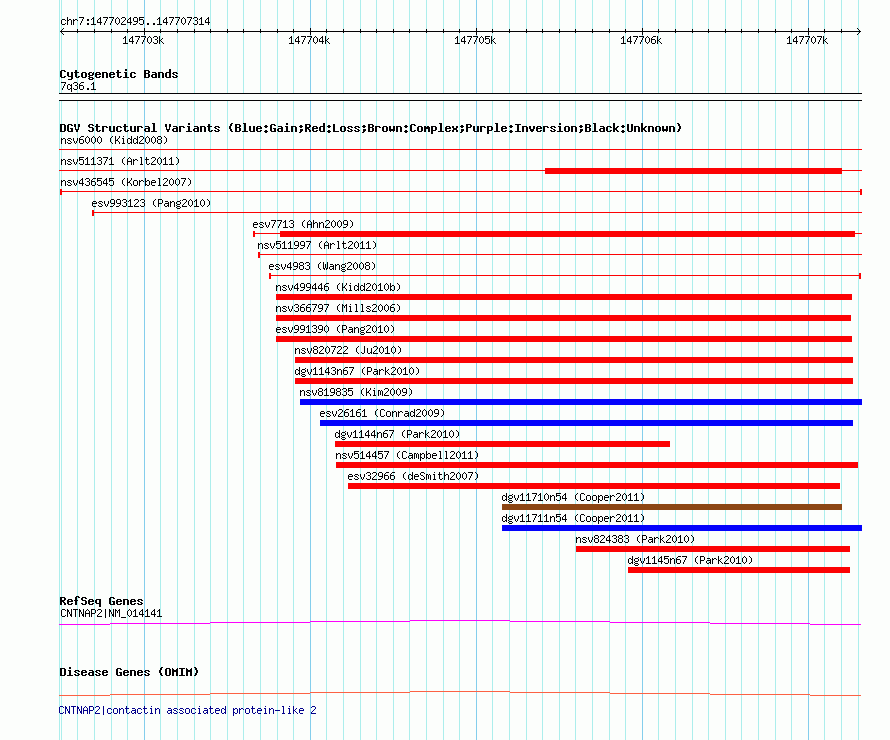Image resolution: width=890 pixels, height=740 pixels.
Task: Click the 147704k scale label
Action: pyautogui.click(x=309, y=40)
